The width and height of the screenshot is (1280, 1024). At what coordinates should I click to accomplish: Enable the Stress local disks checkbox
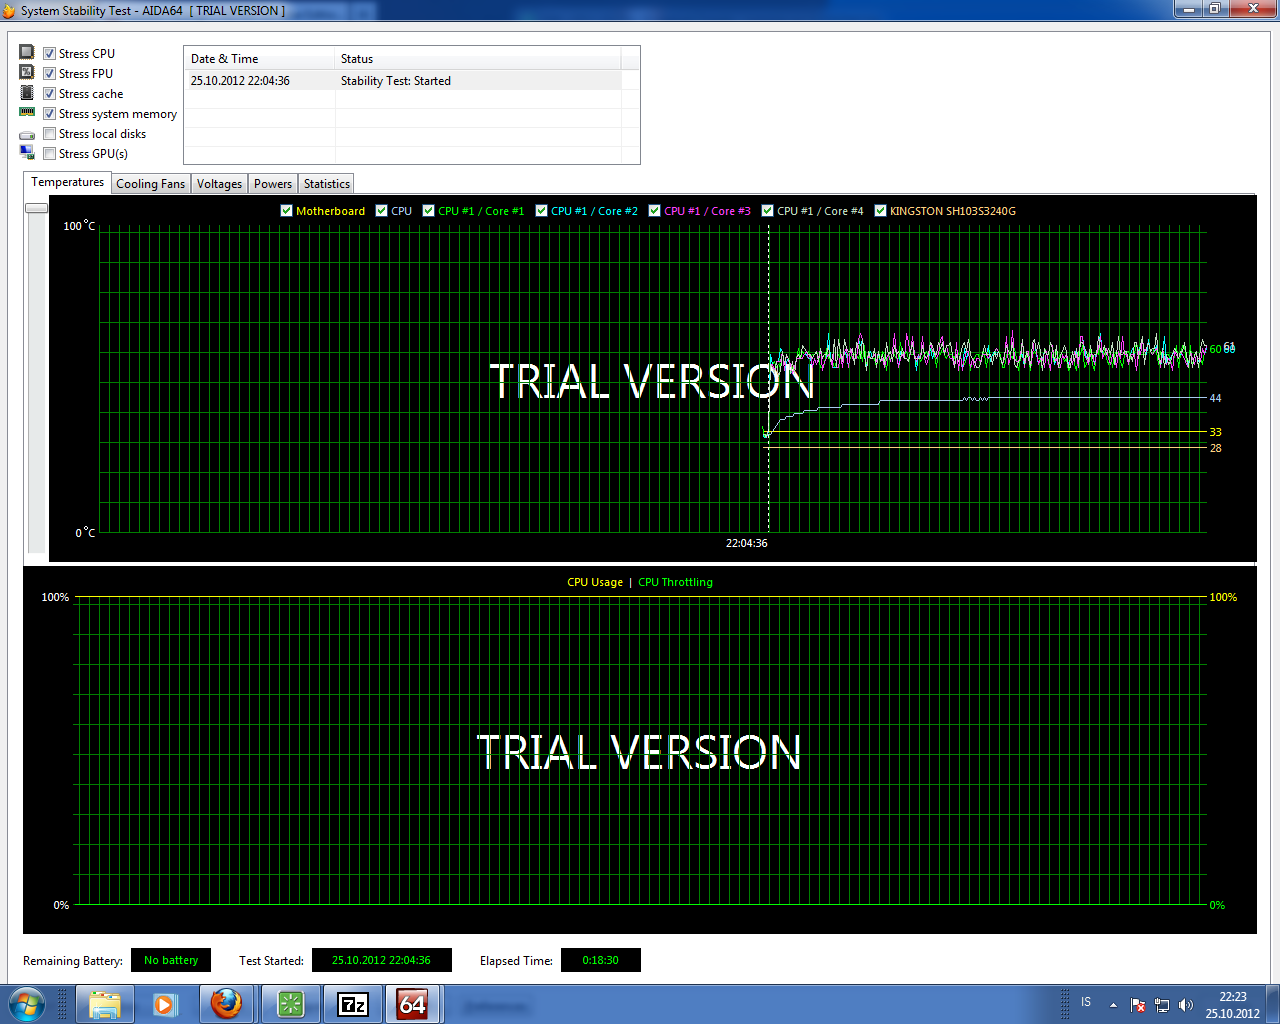point(49,133)
